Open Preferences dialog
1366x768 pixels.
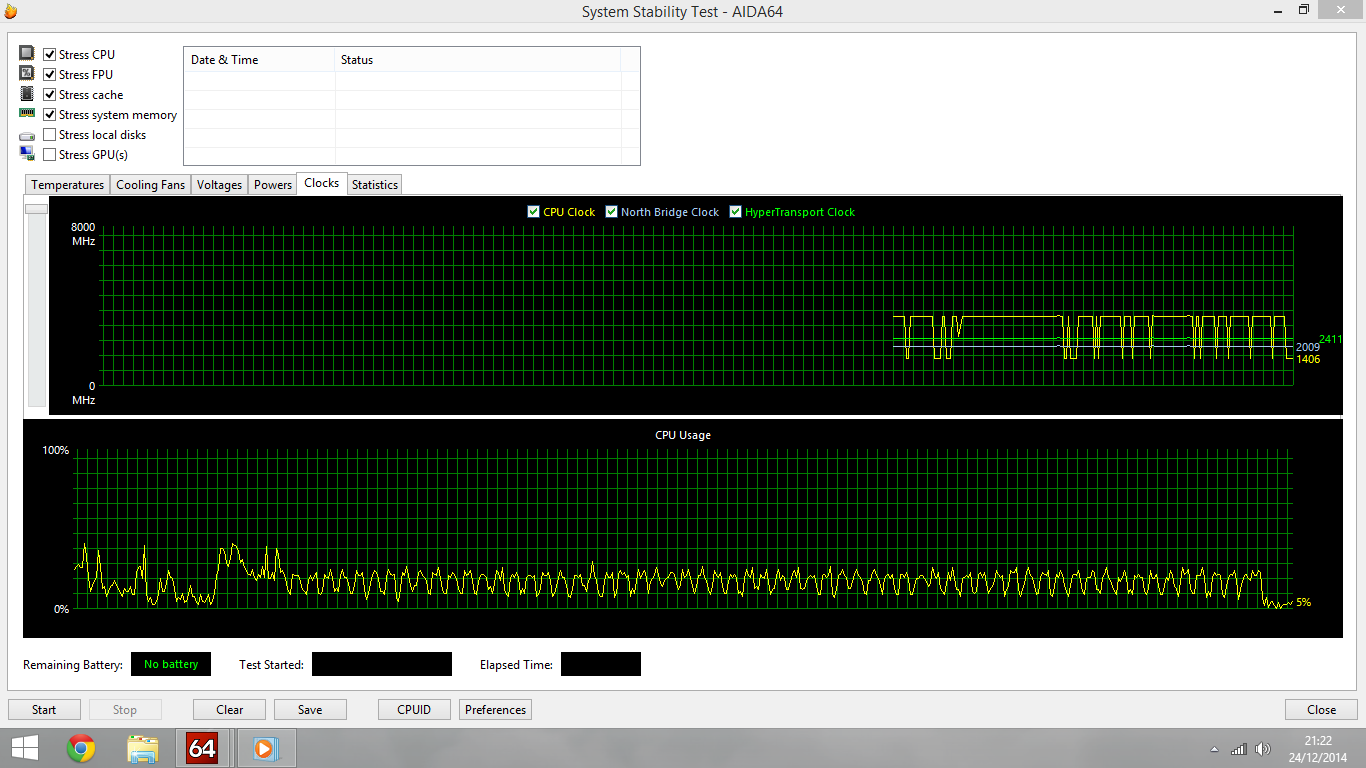(495, 710)
